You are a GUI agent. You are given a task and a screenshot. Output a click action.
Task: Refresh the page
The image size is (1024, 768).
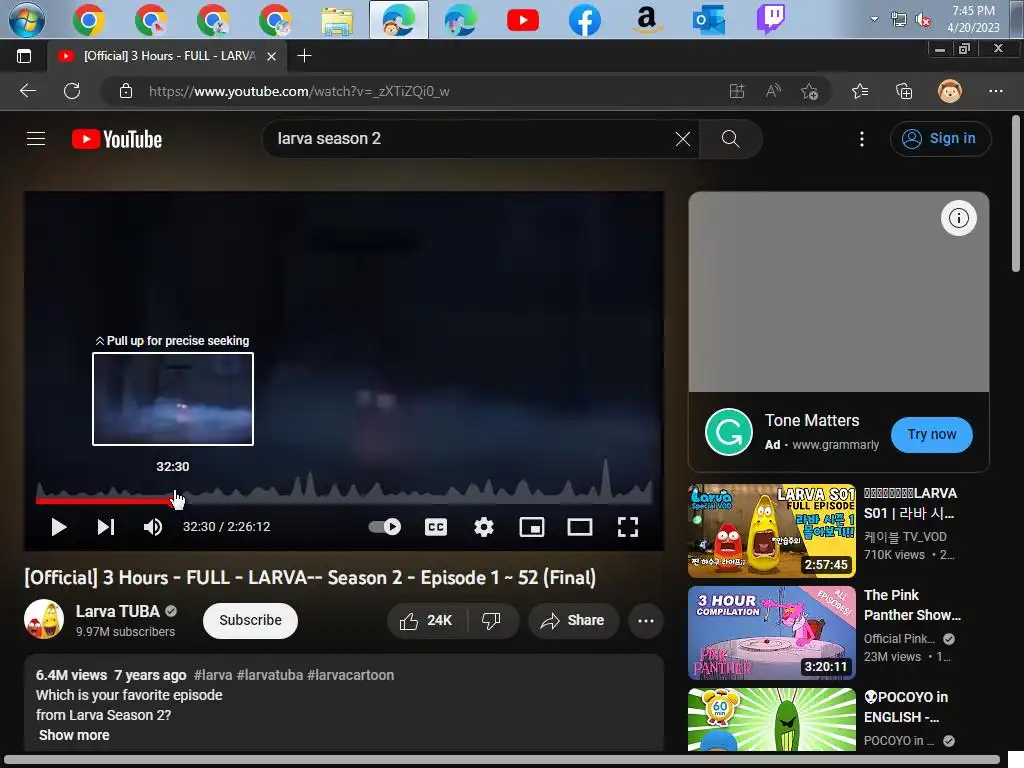[x=72, y=91]
